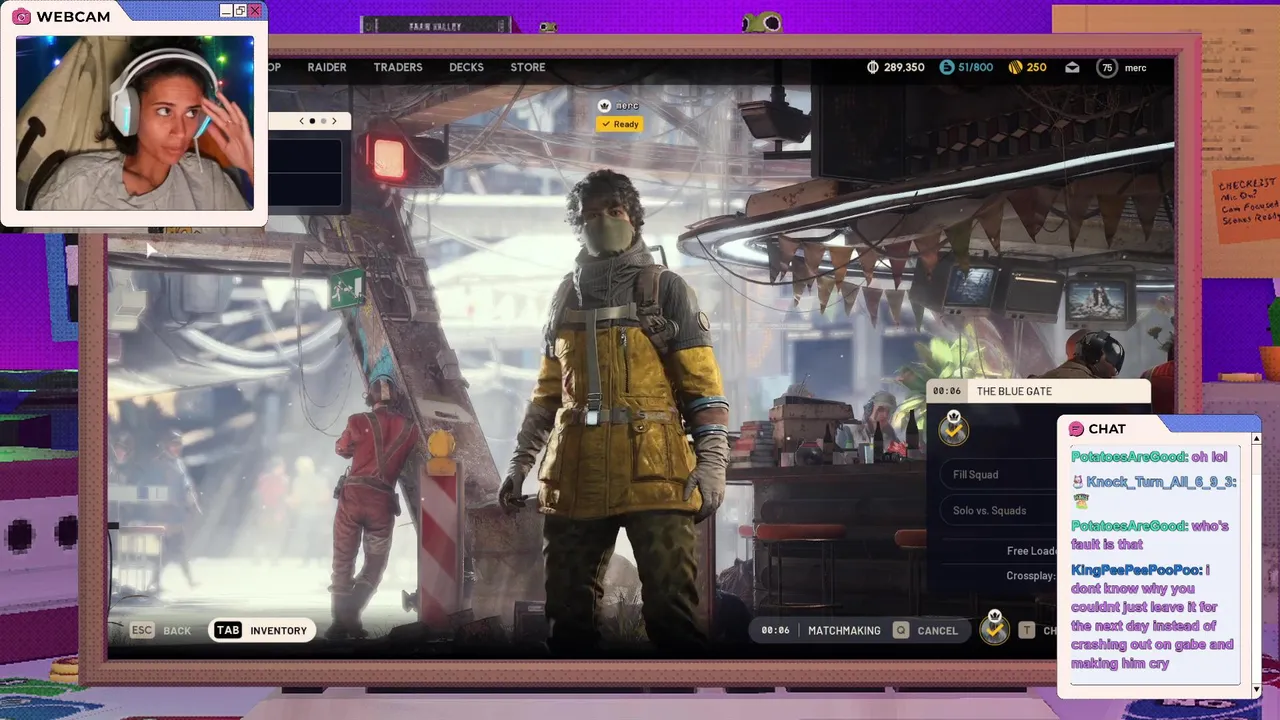Click the WEBCAM window title
Image resolution: width=1280 pixels, height=720 pixels.
[73, 16]
